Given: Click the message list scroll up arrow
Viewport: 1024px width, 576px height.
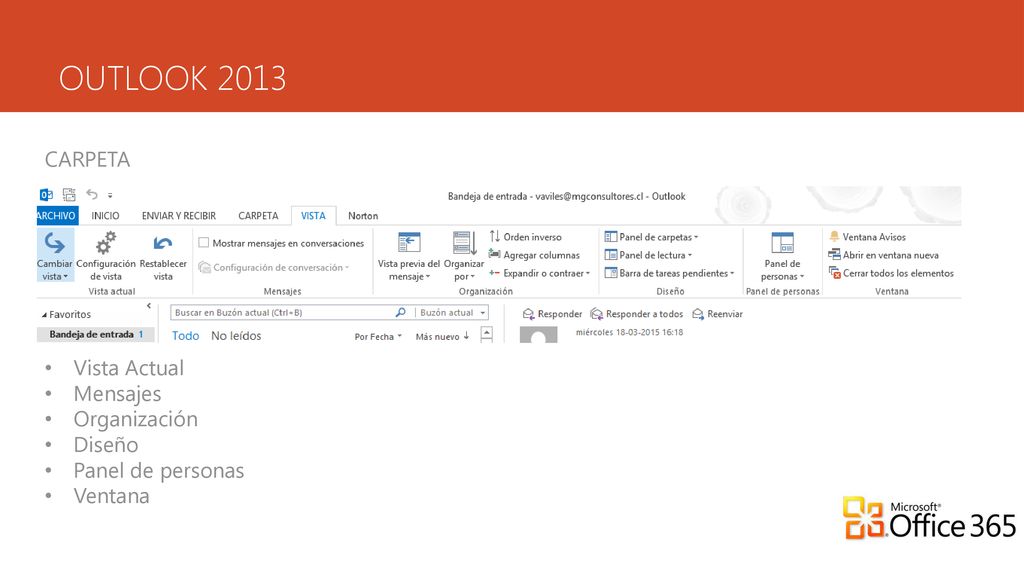Looking at the screenshot, I should [x=487, y=334].
